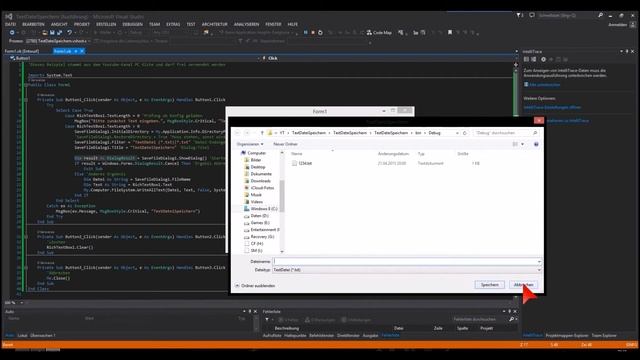The image size is (640, 360).
Task: Click Save All icon in Visual Studio toolbar
Action: [x=60, y=33]
